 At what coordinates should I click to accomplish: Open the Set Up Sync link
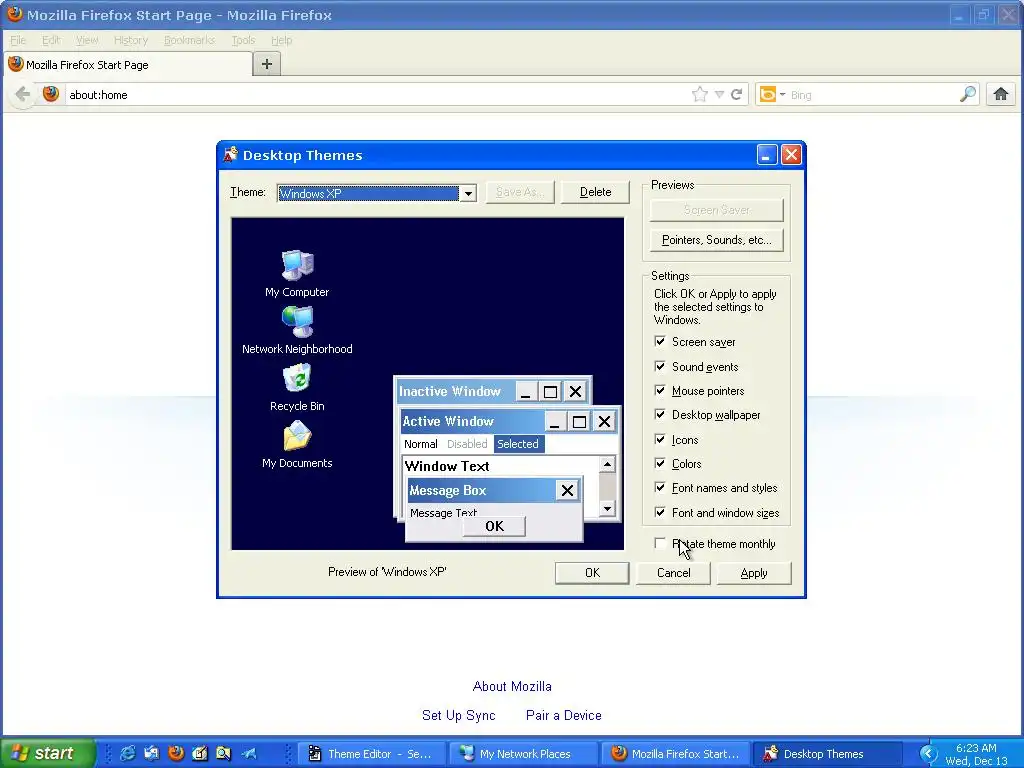(458, 715)
